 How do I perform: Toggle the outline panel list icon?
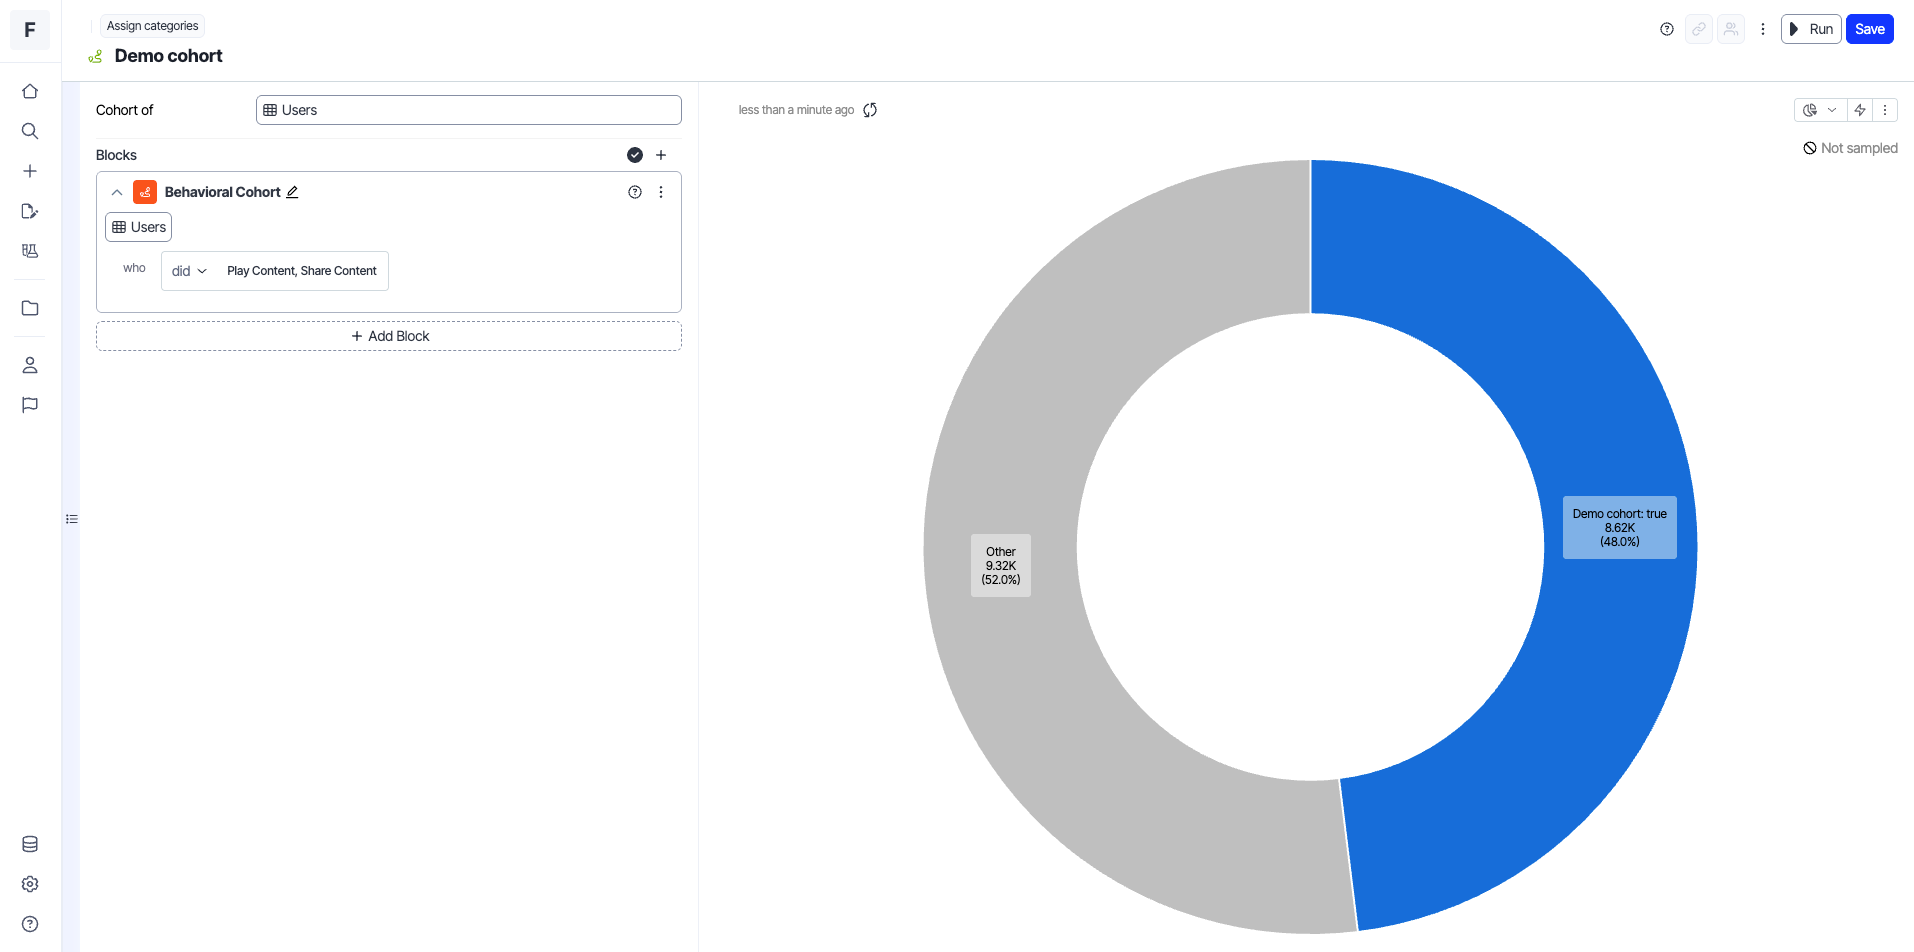(x=72, y=519)
